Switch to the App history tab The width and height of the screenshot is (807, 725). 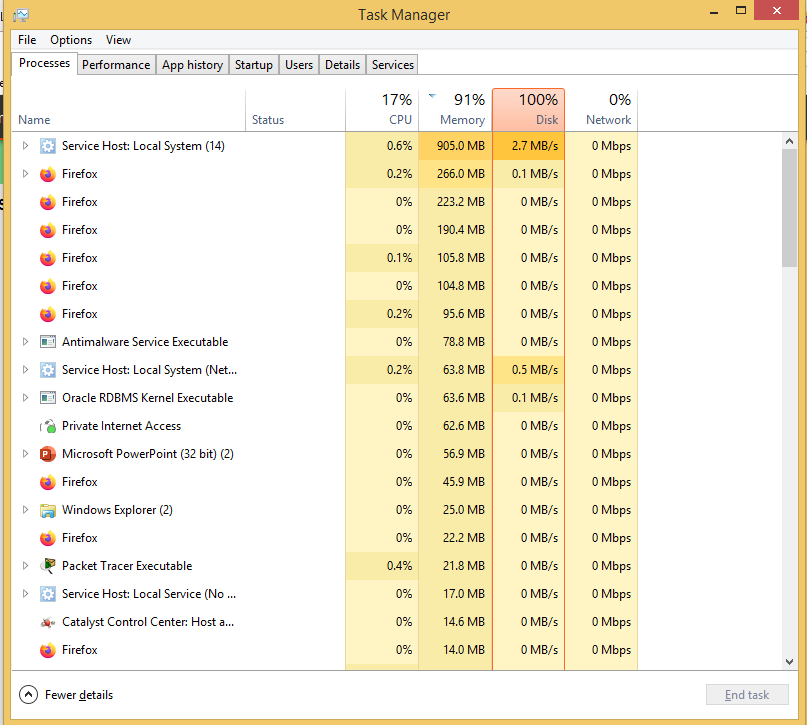192,65
